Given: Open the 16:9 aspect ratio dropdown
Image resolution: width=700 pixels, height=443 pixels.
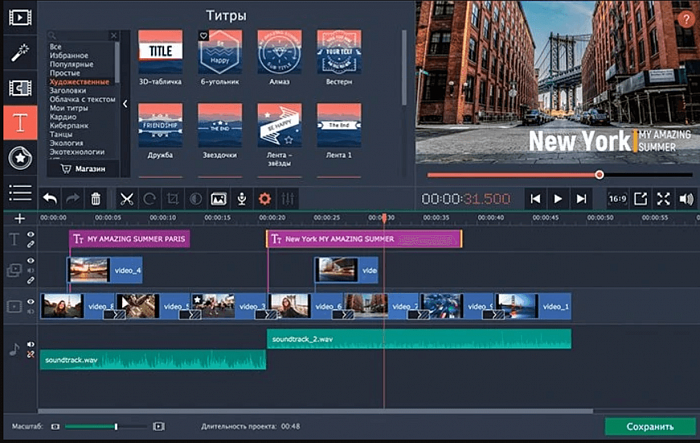Looking at the screenshot, I should click(617, 199).
